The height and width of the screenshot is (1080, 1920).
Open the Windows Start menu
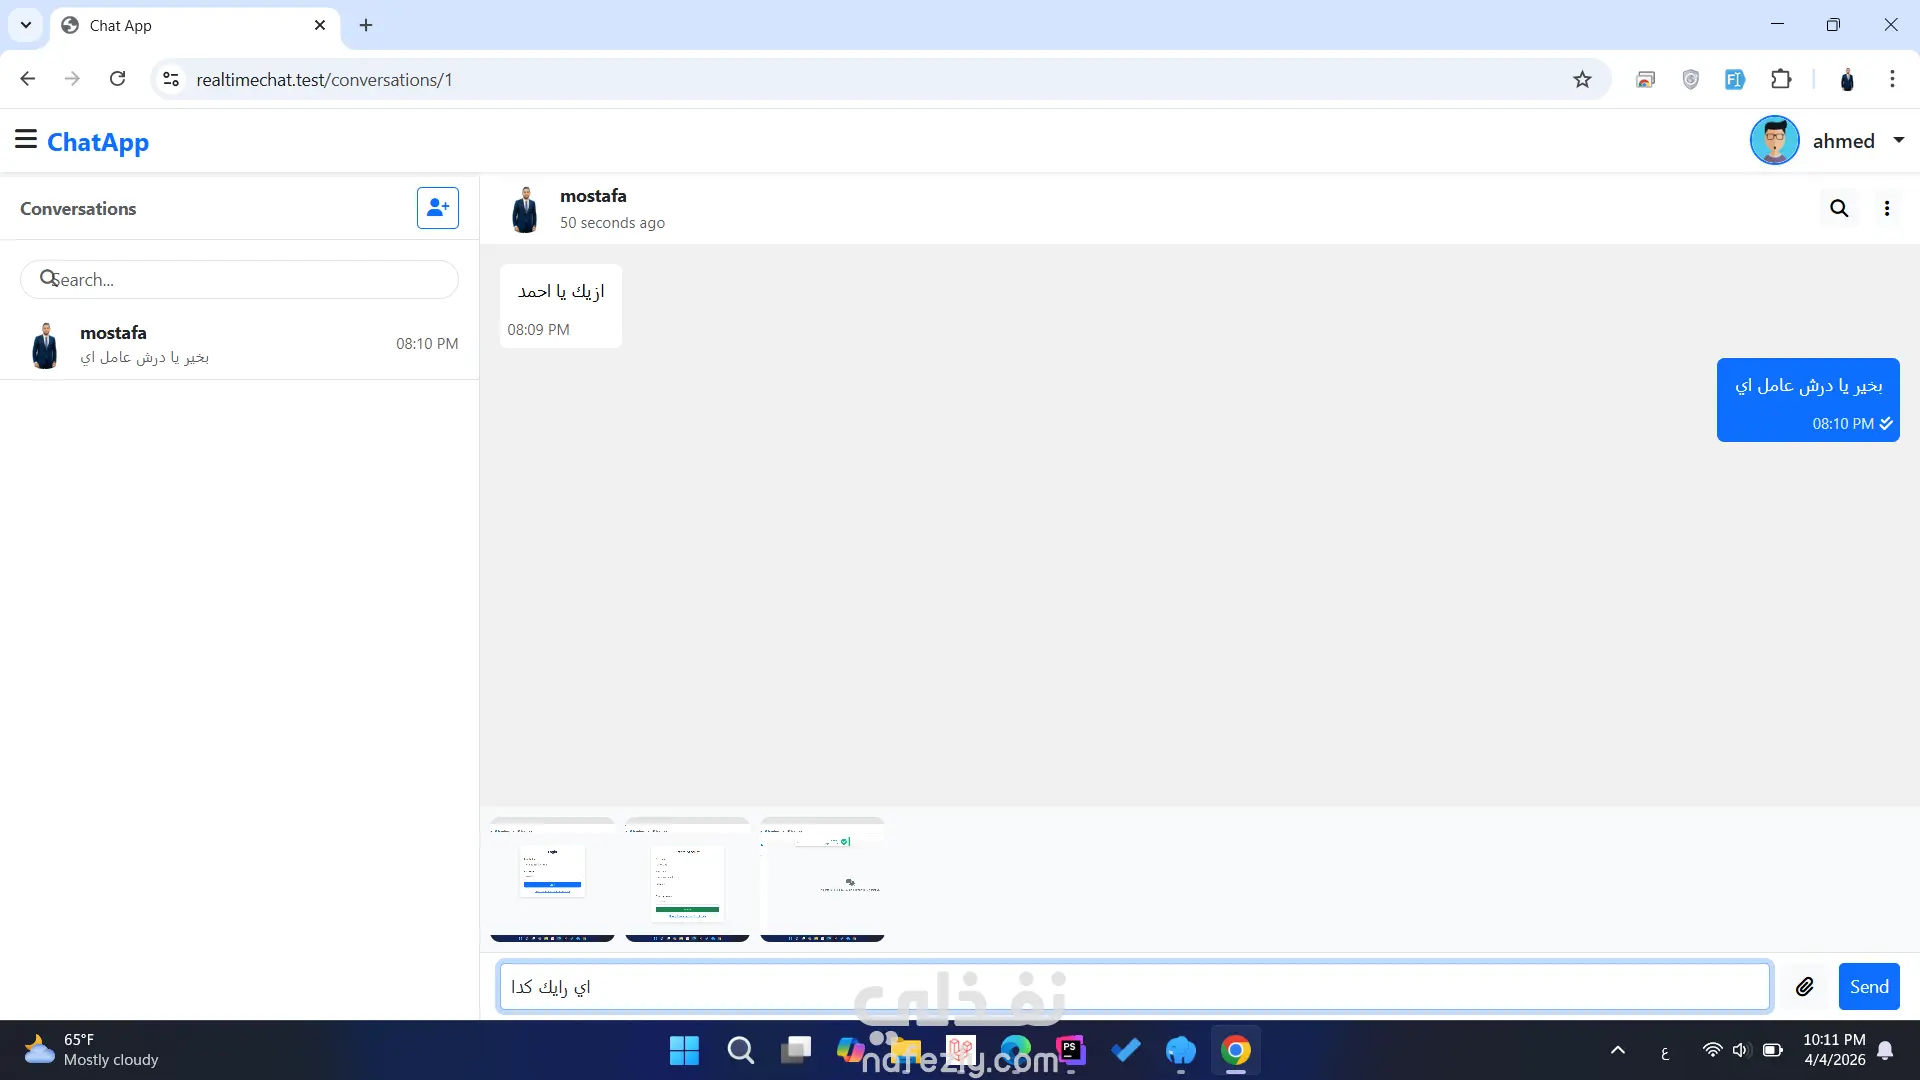coord(684,1051)
